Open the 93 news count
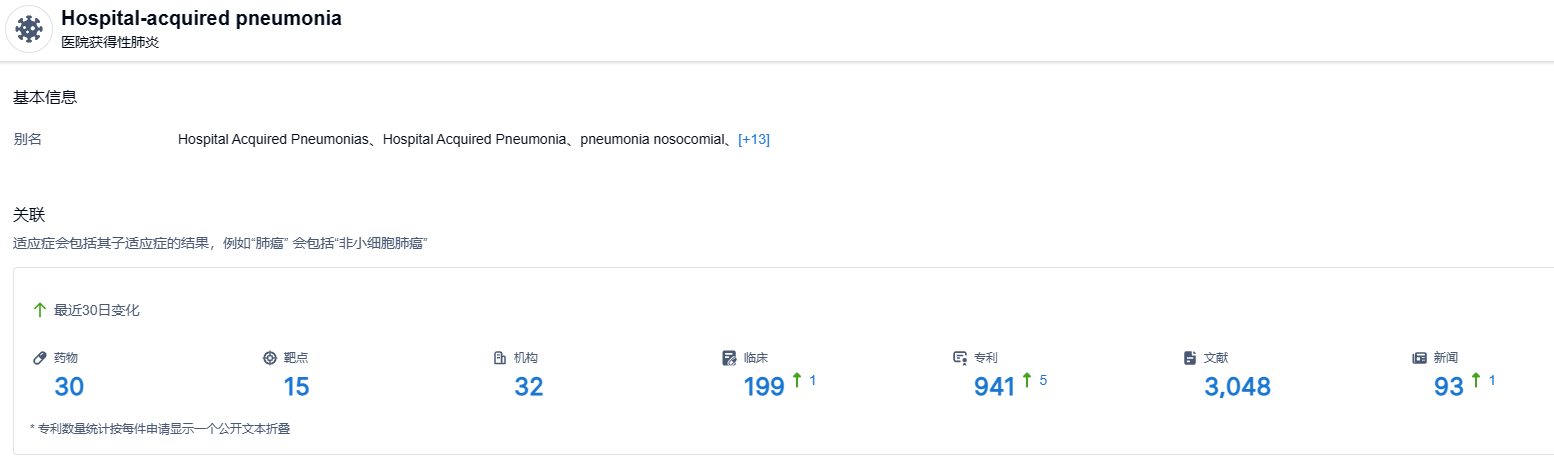 pyautogui.click(x=1448, y=387)
